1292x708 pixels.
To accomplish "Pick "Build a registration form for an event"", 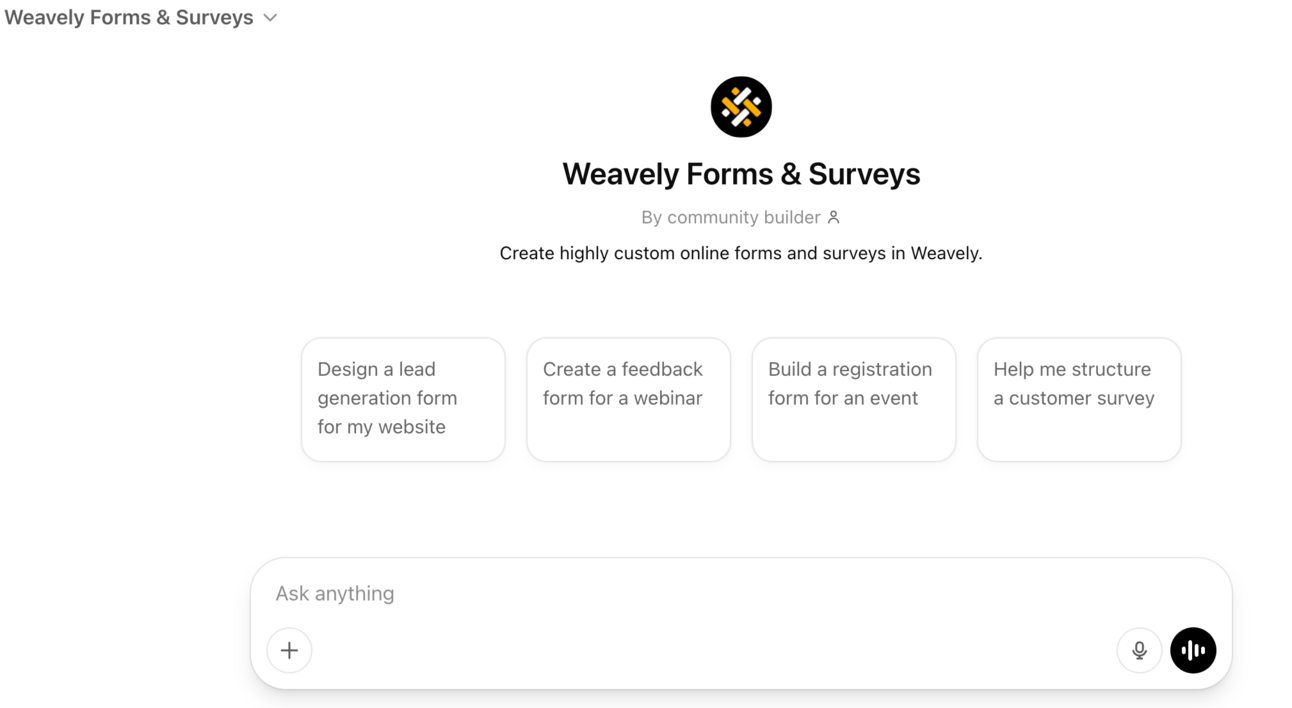I will 853,399.
